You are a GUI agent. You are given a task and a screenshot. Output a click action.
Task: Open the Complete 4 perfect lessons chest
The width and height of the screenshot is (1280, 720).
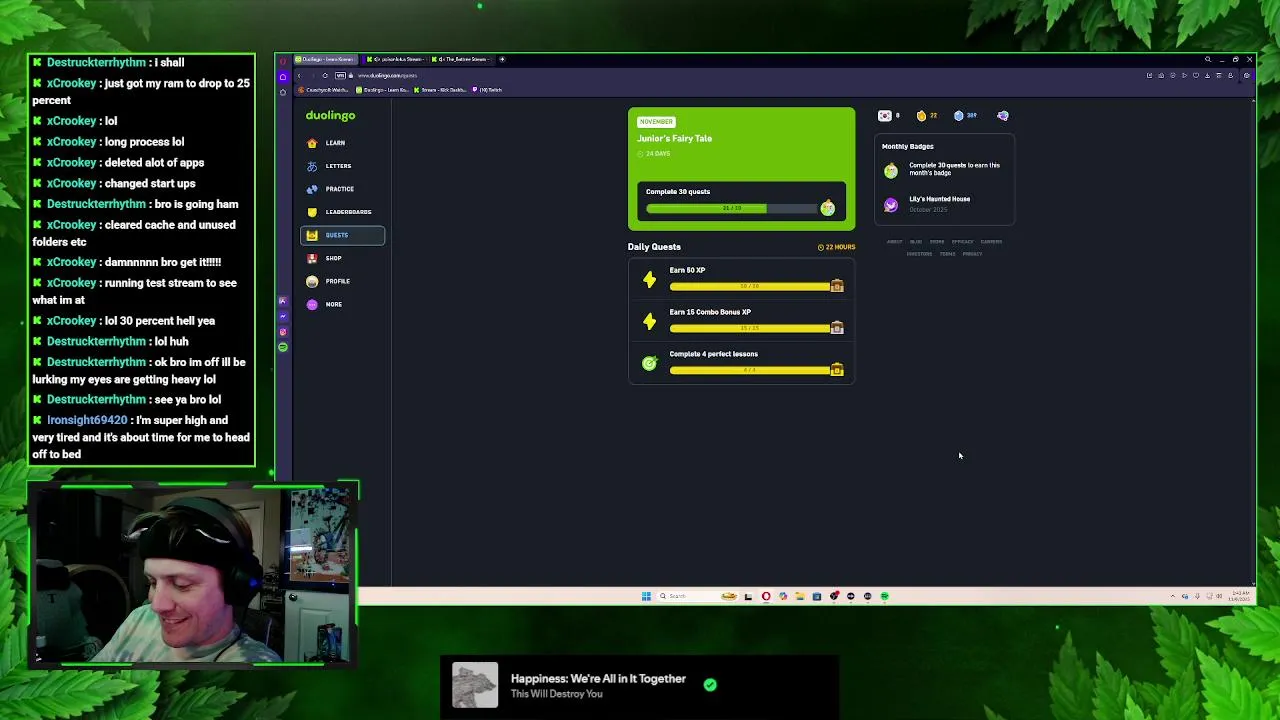(837, 370)
